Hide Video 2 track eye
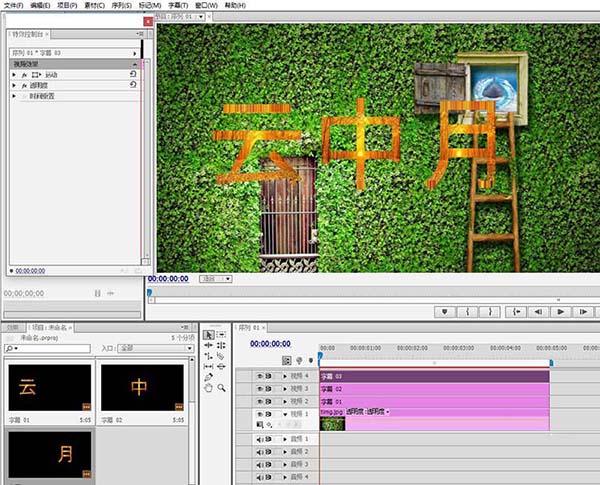Screen dimensions: 600x485 [260, 402]
